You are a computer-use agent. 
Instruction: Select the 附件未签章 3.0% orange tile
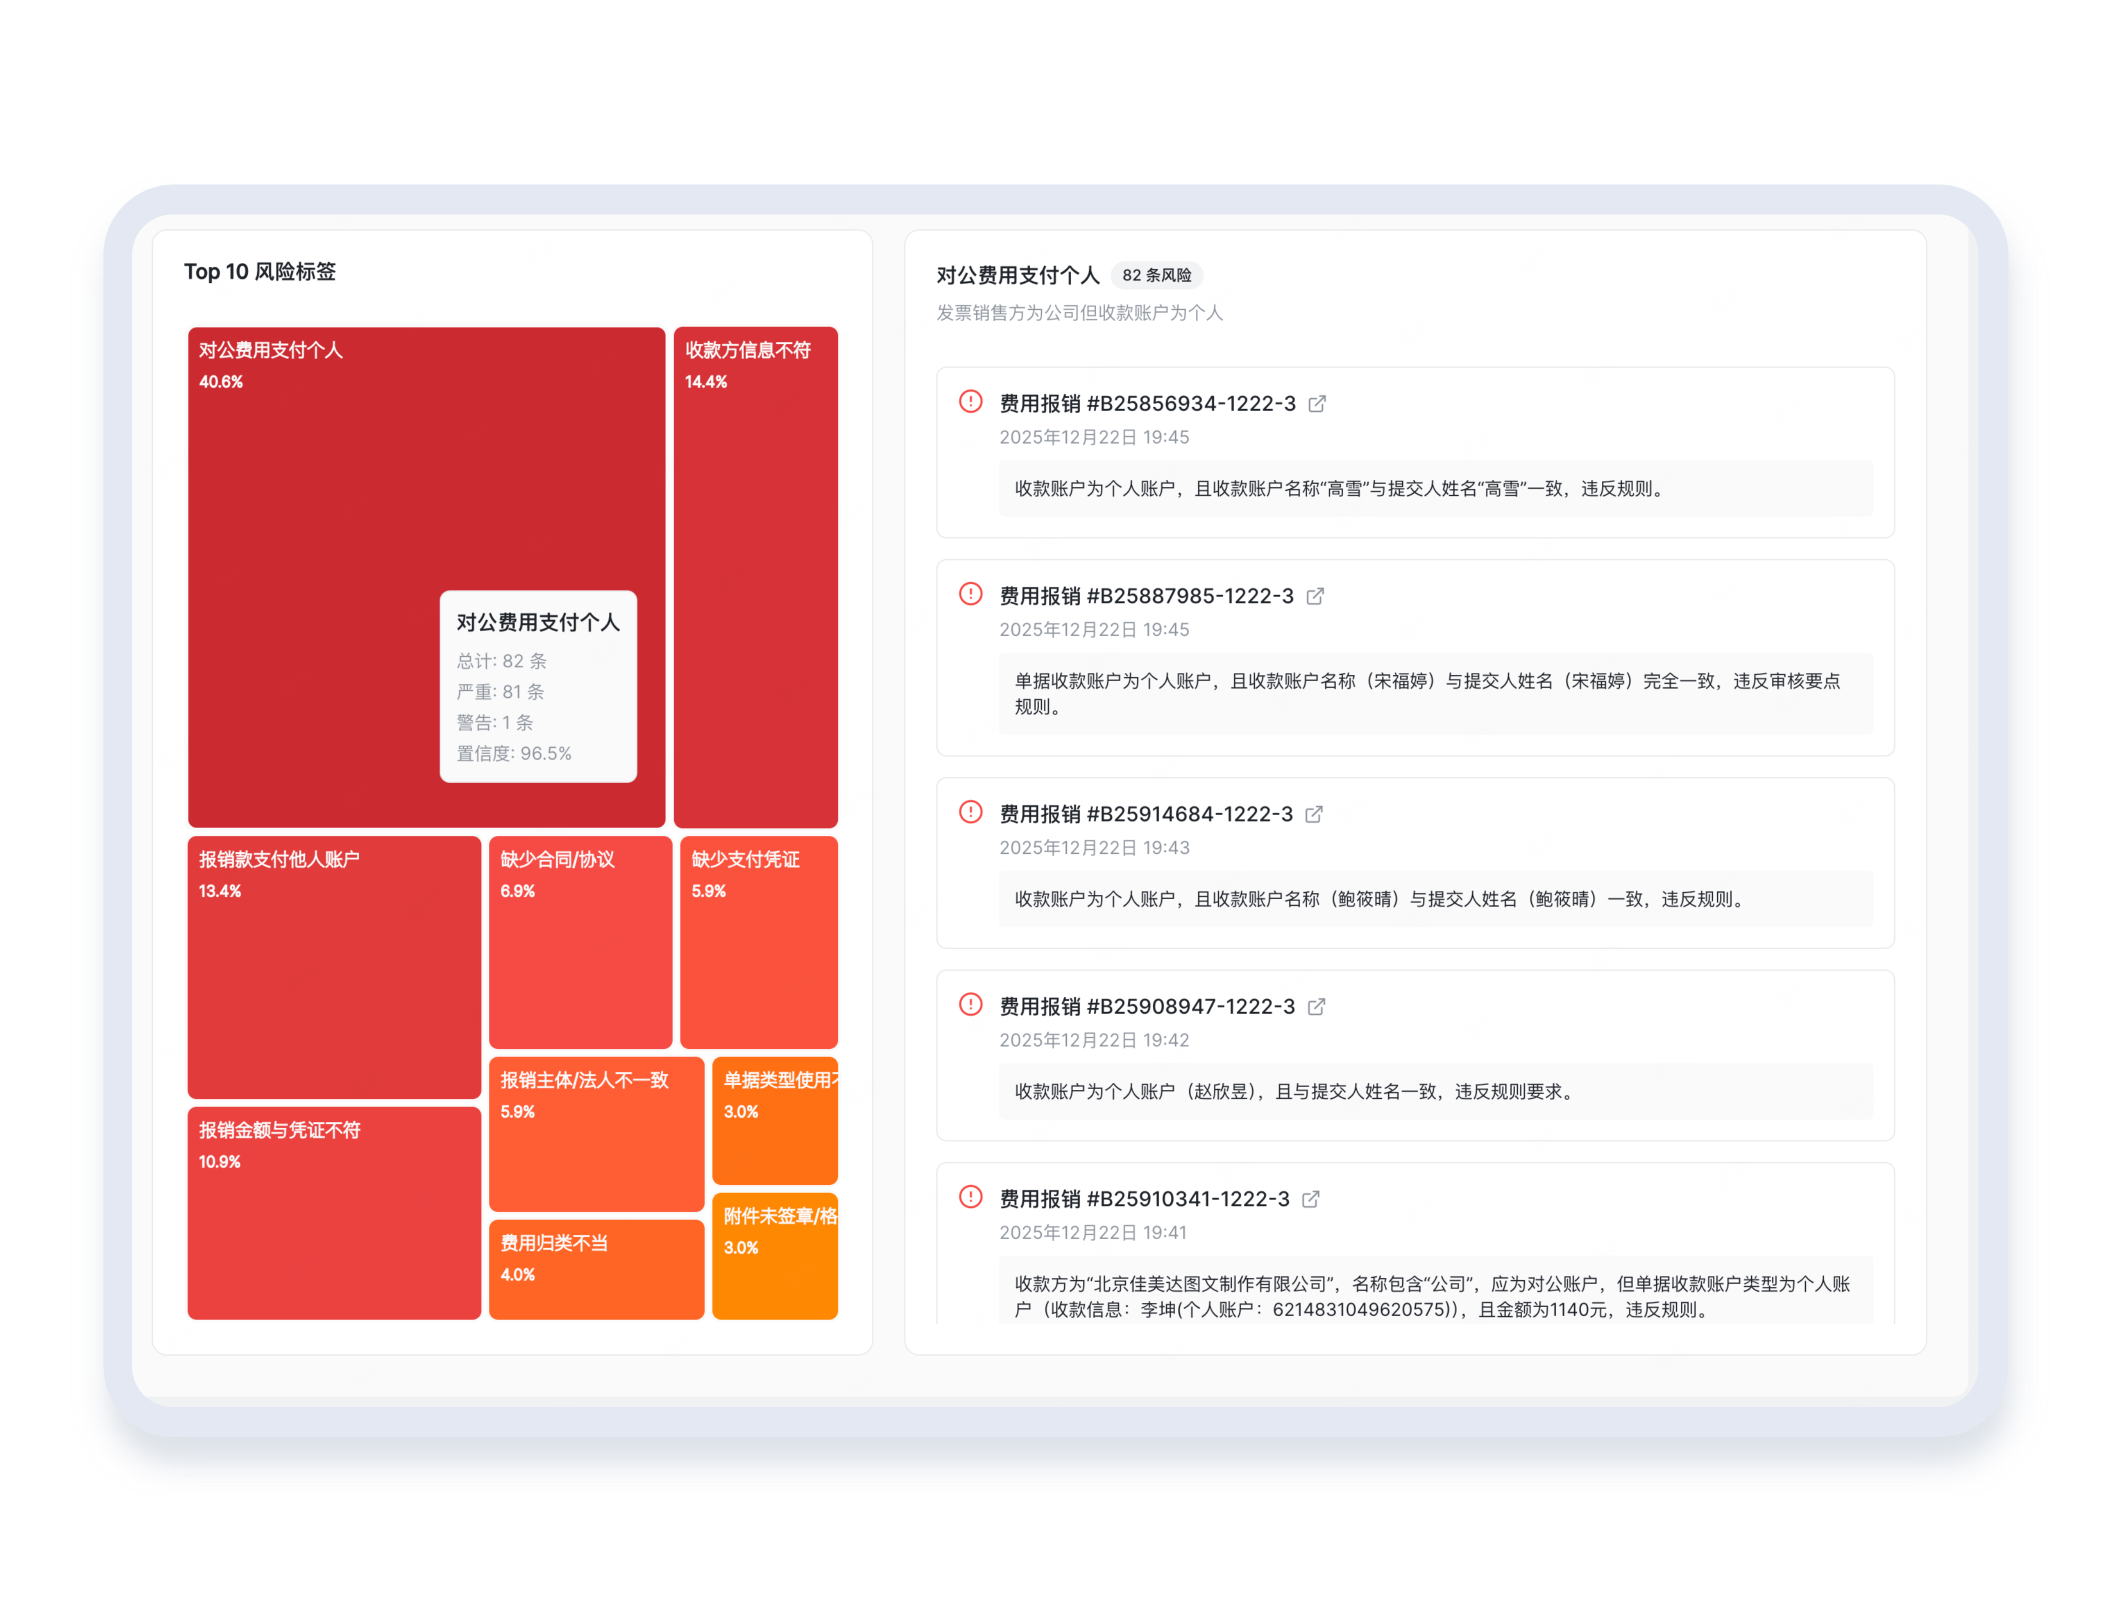click(775, 1256)
